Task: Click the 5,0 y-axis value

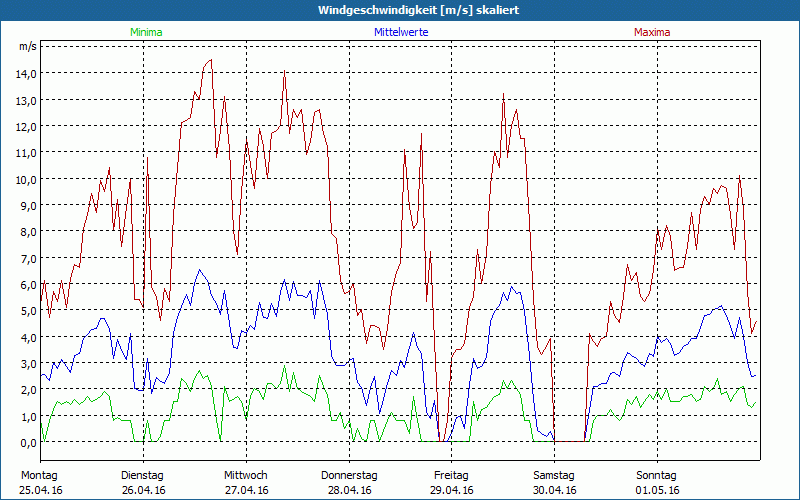Action: (28, 311)
